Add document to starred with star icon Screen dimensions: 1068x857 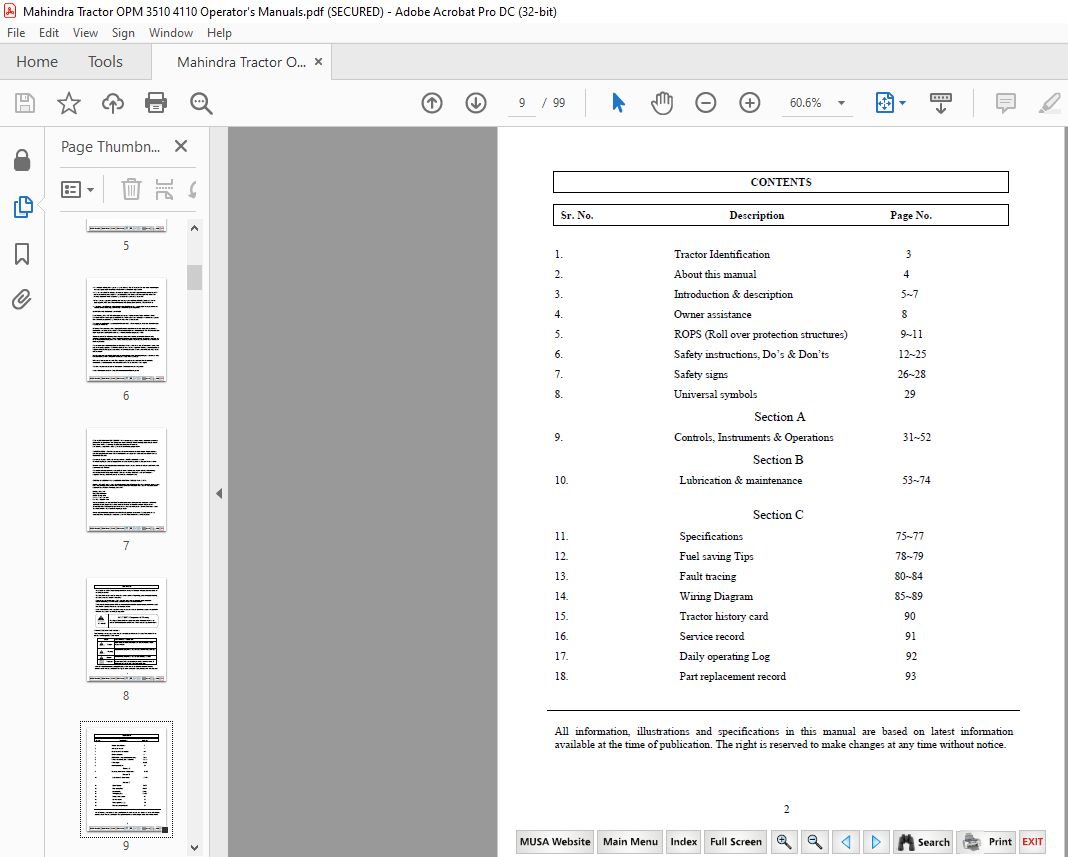coord(69,103)
